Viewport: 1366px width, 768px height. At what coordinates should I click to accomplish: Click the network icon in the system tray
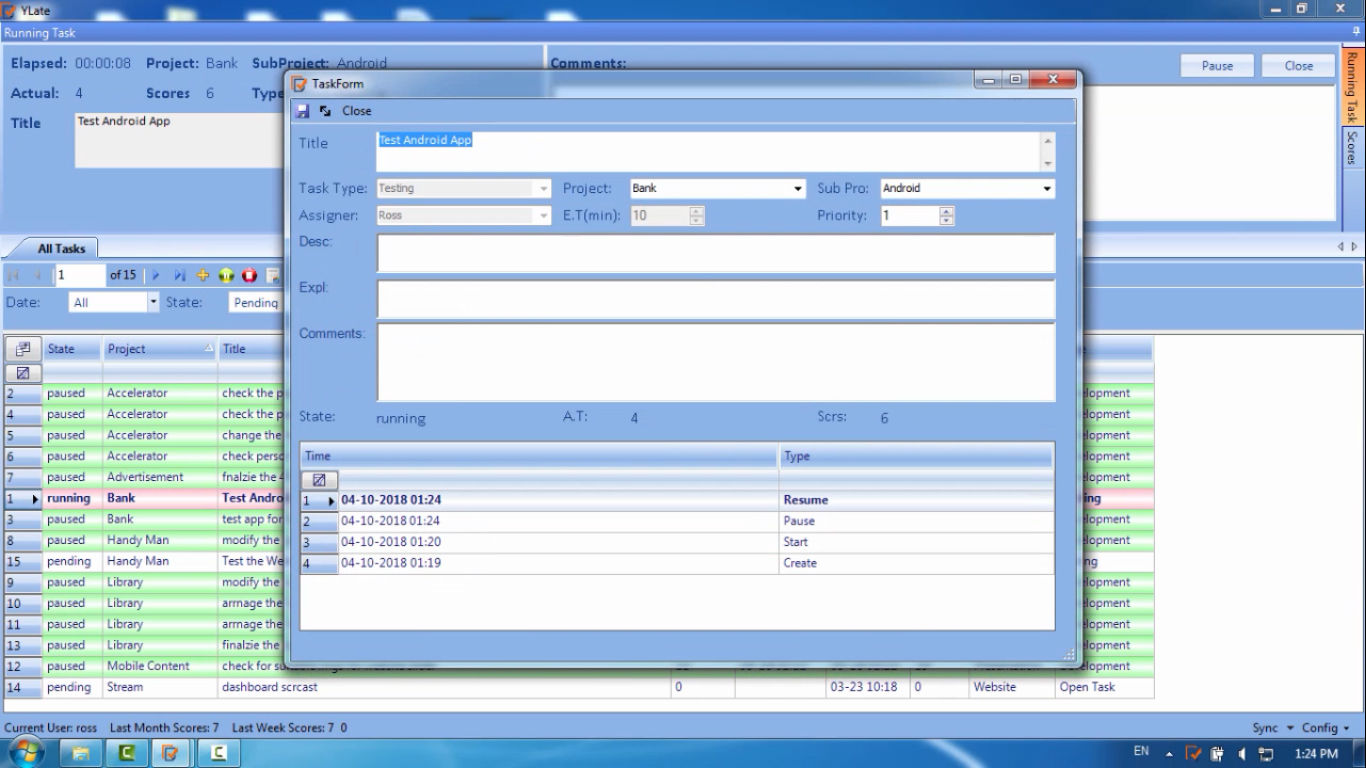pyautogui.click(x=1266, y=753)
